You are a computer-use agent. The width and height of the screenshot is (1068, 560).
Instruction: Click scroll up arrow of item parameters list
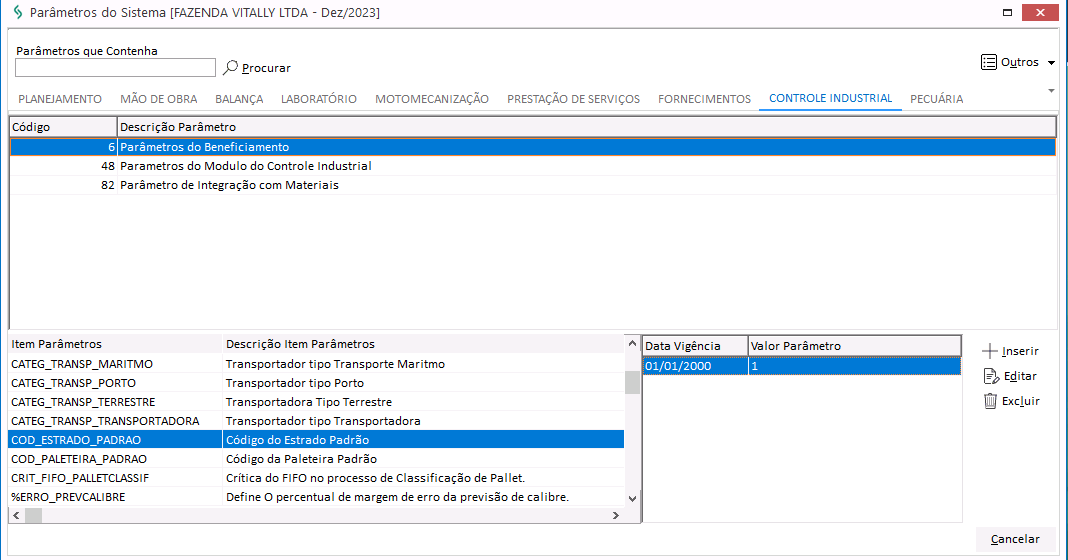(x=632, y=343)
